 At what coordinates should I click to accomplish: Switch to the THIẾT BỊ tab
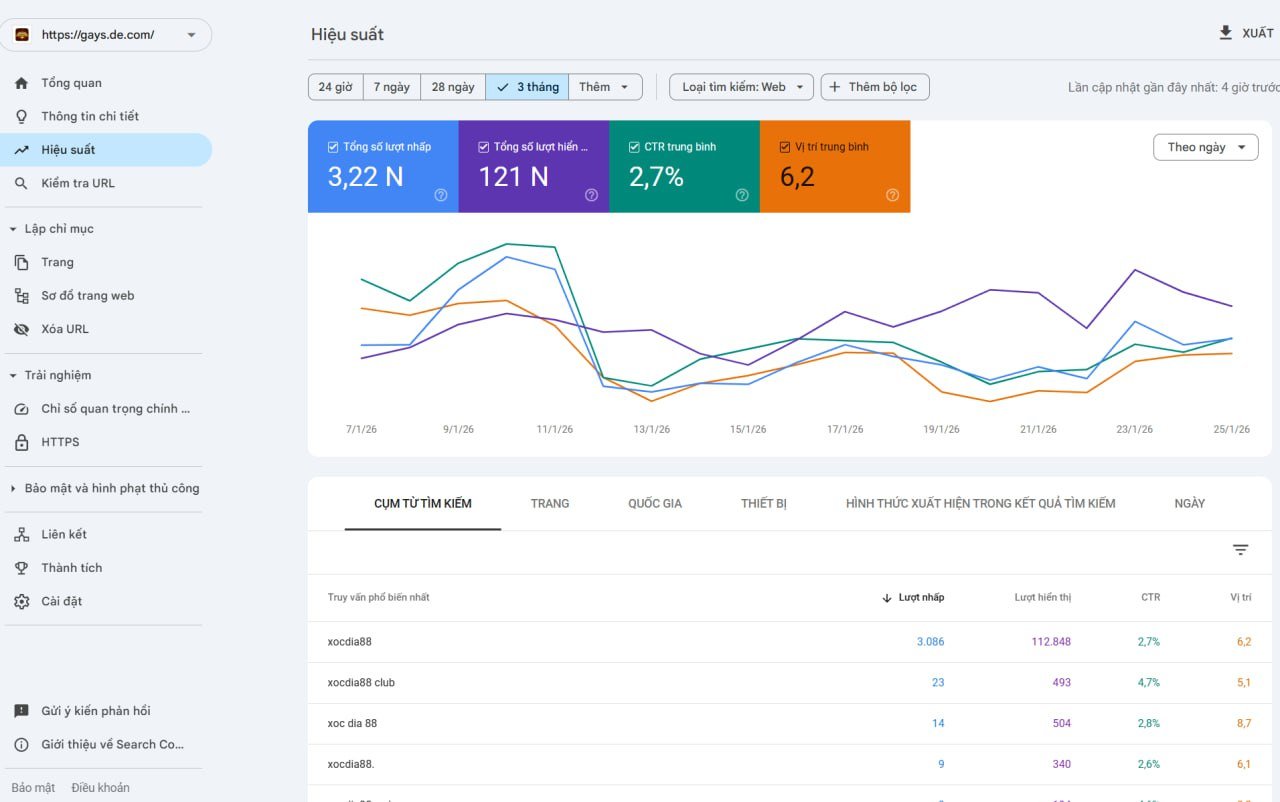tap(764, 503)
